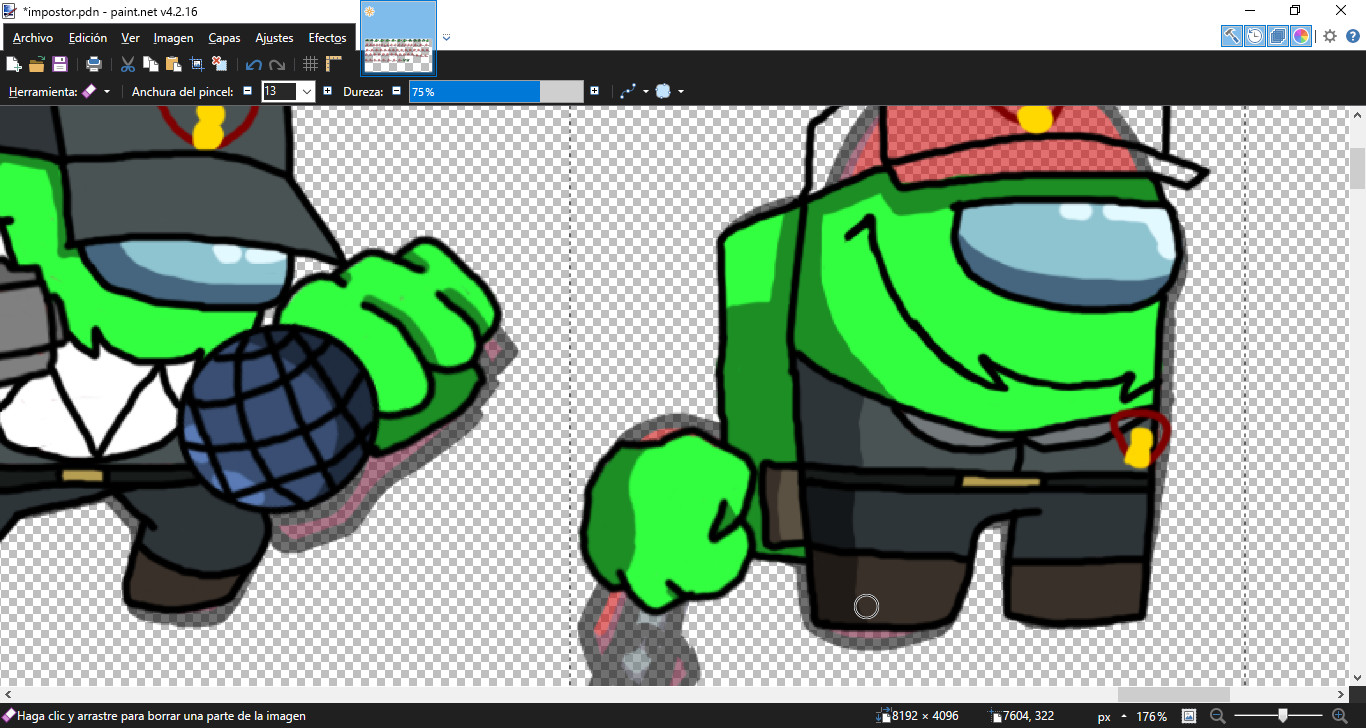The width and height of the screenshot is (1366, 728).
Task: Click the minus button beside Dureza
Action: 397,90
